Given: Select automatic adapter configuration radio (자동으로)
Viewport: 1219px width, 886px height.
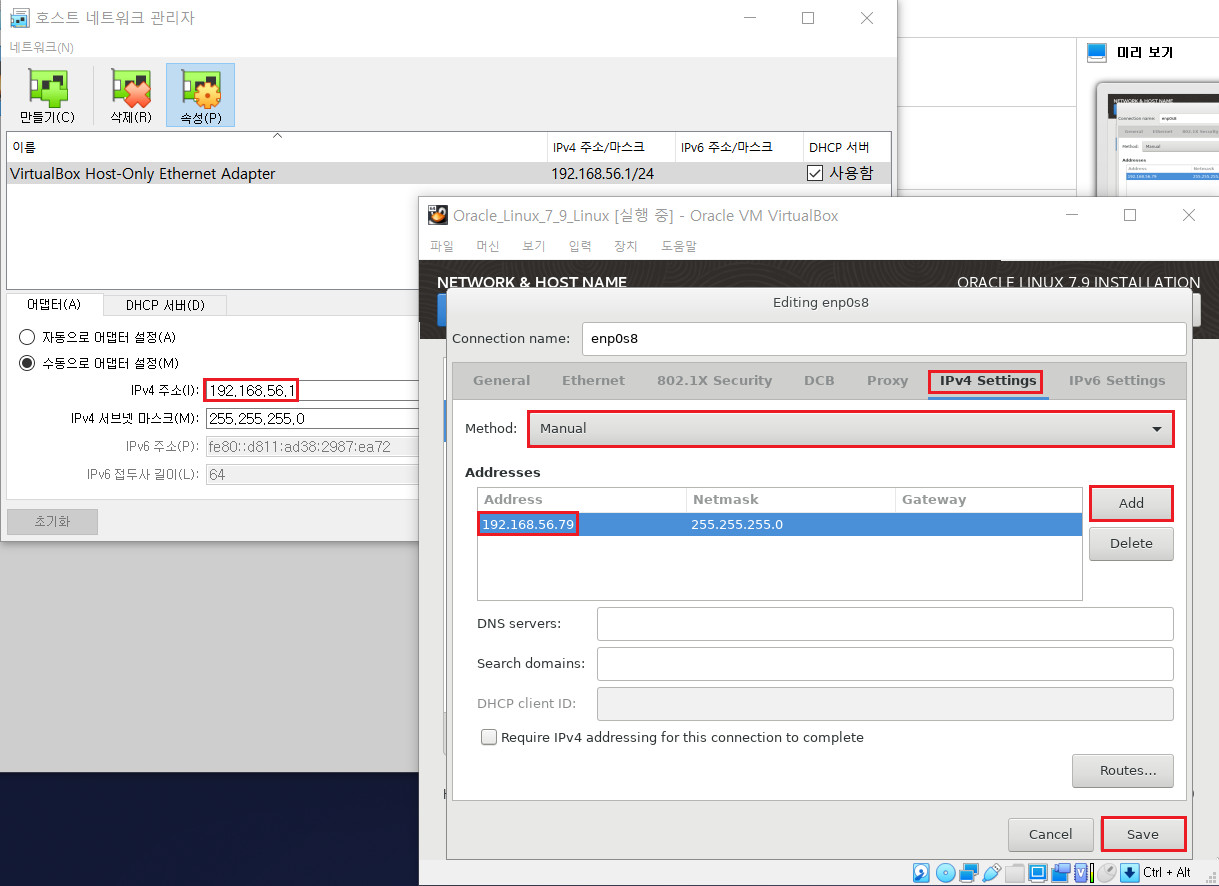Looking at the screenshot, I should click(x=27, y=337).
